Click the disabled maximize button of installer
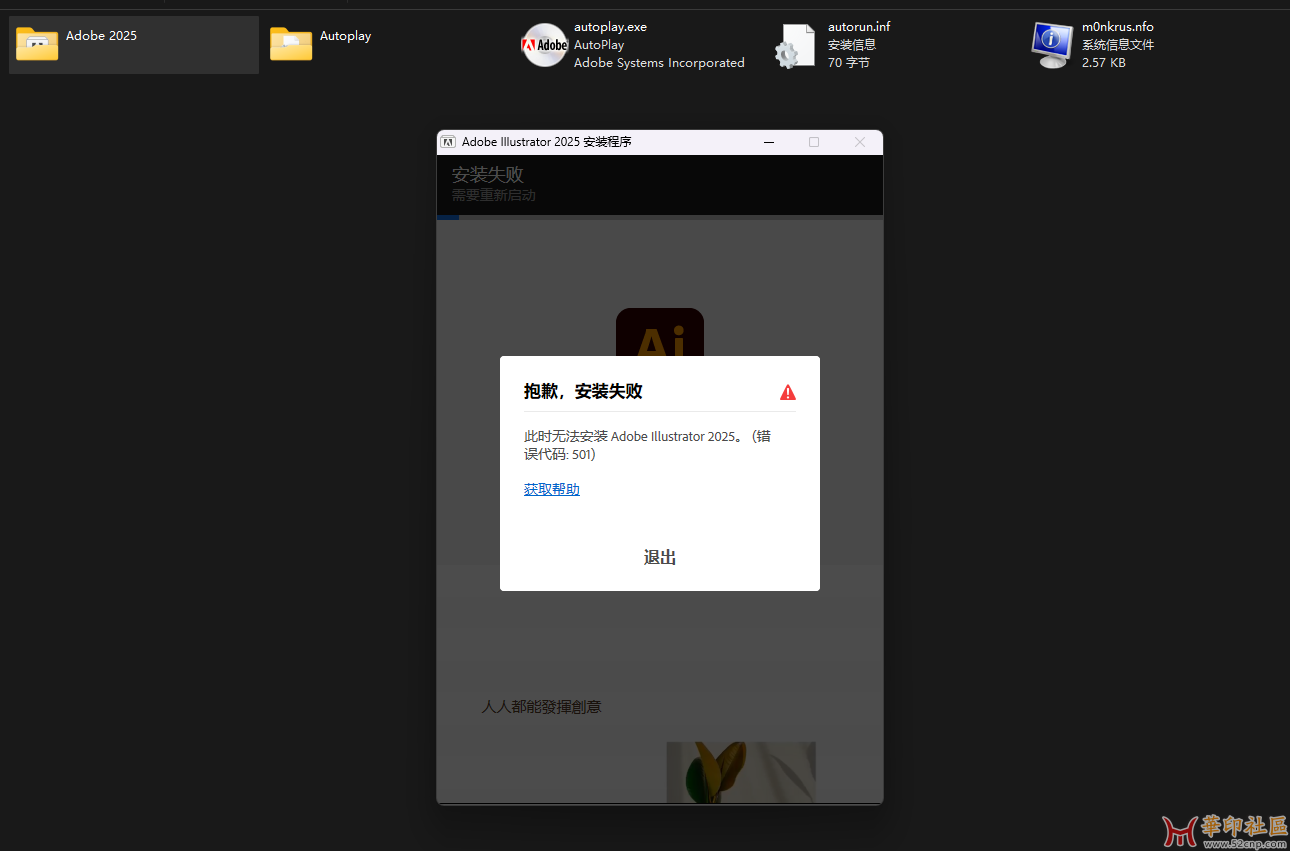The width and height of the screenshot is (1290, 851). (x=814, y=142)
